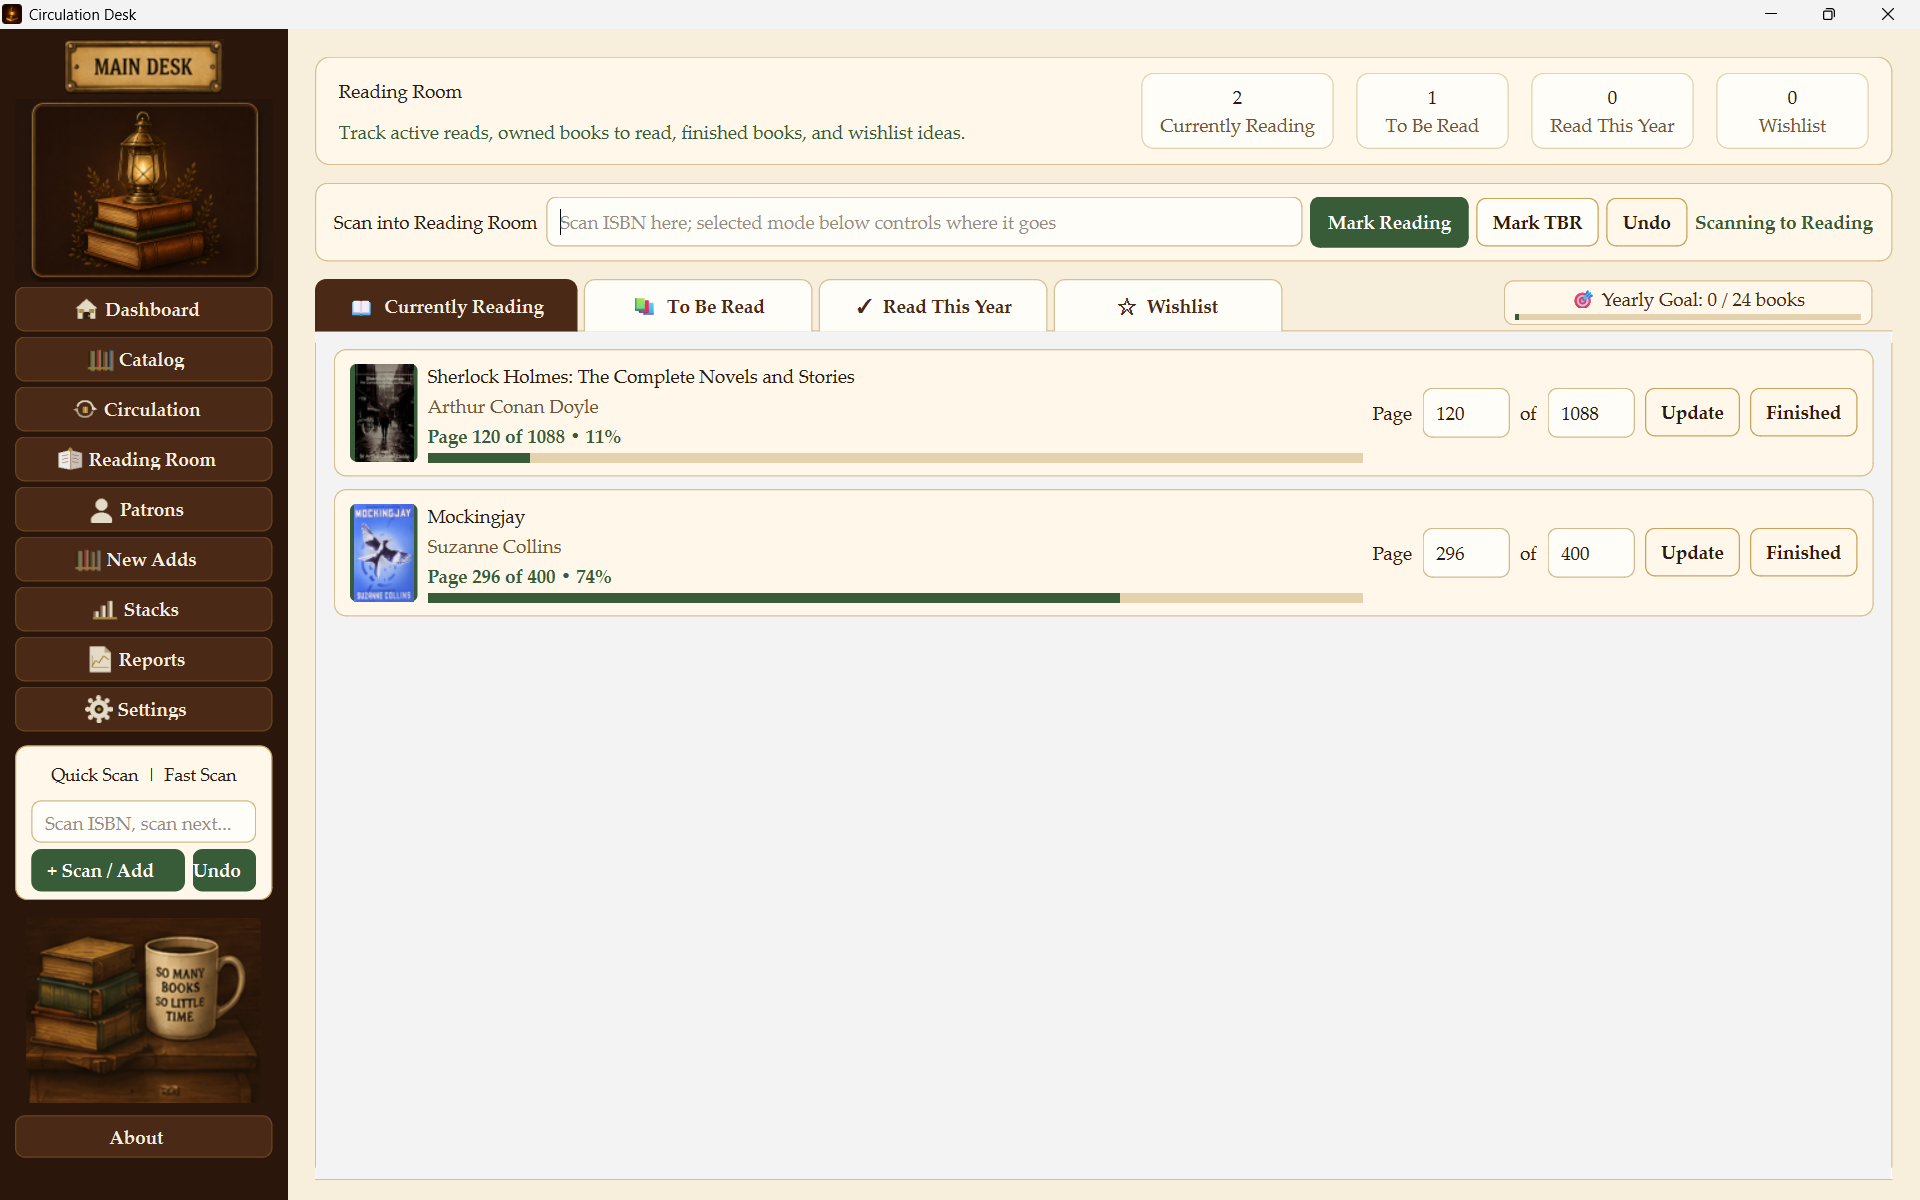Switch to the Read This Year tab
1920x1200 pixels.
932,306
